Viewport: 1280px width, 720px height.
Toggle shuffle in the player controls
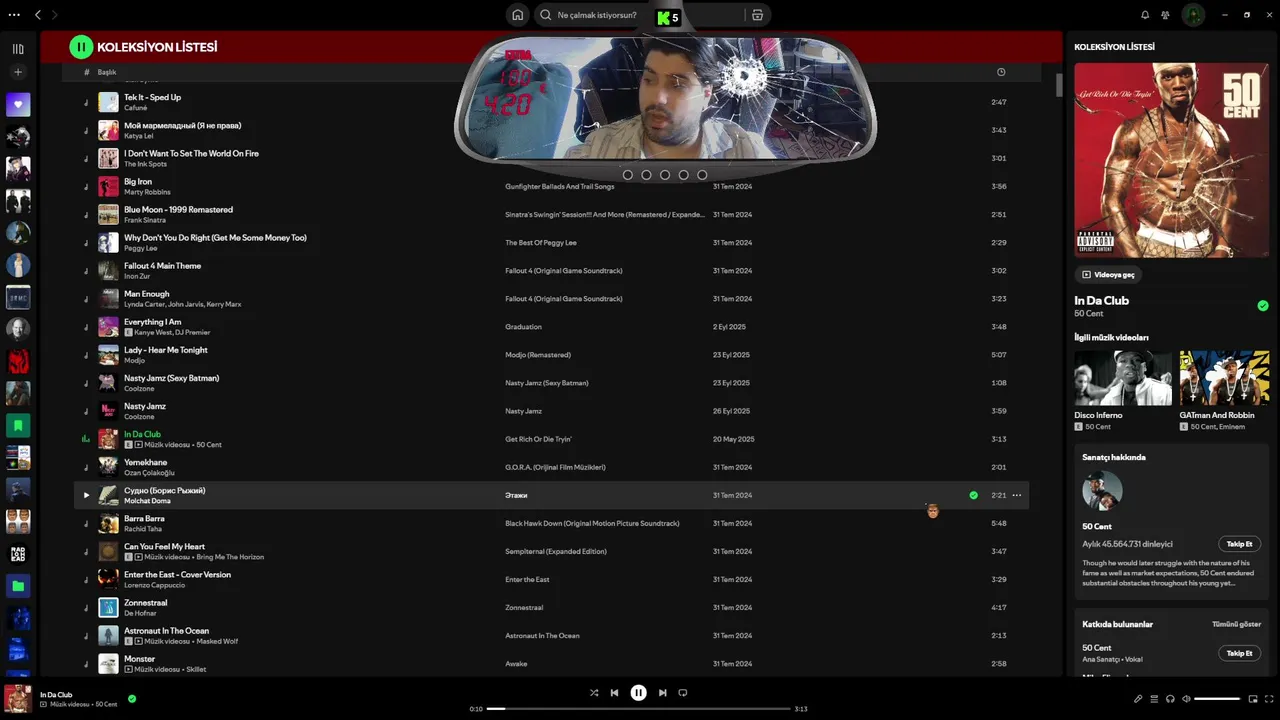coord(594,692)
